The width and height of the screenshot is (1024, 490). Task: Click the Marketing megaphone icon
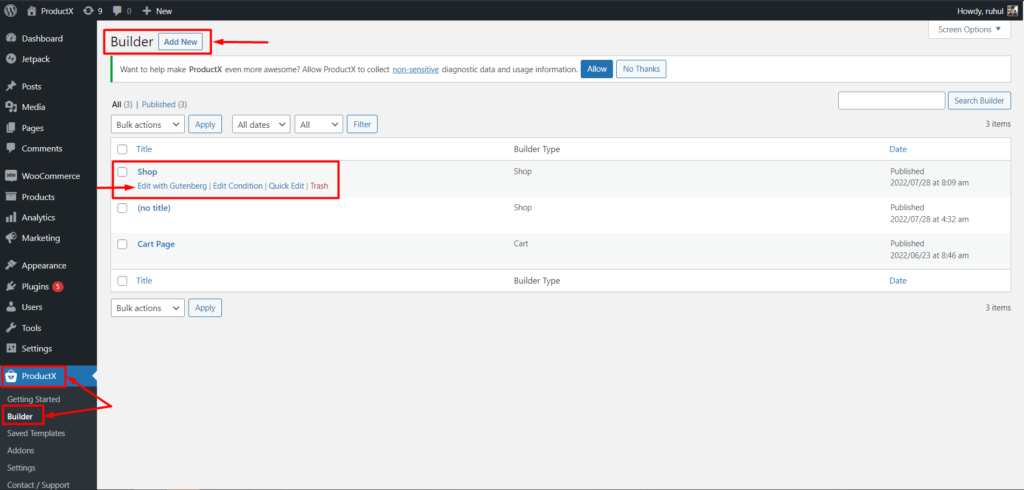[10, 238]
